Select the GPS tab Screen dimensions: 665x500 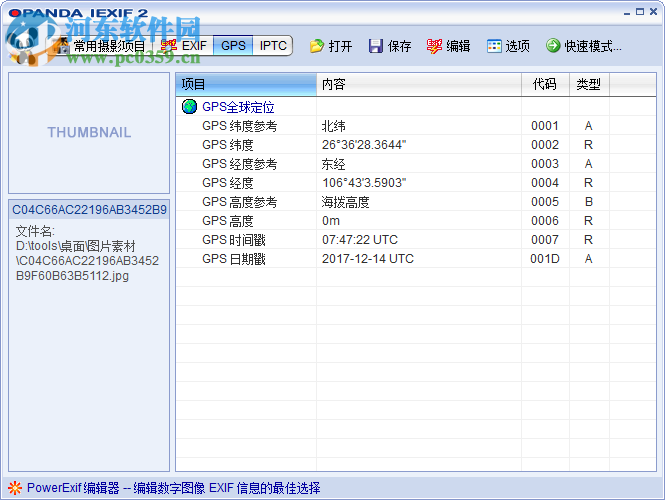pyautogui.click(x=233, y=46)
